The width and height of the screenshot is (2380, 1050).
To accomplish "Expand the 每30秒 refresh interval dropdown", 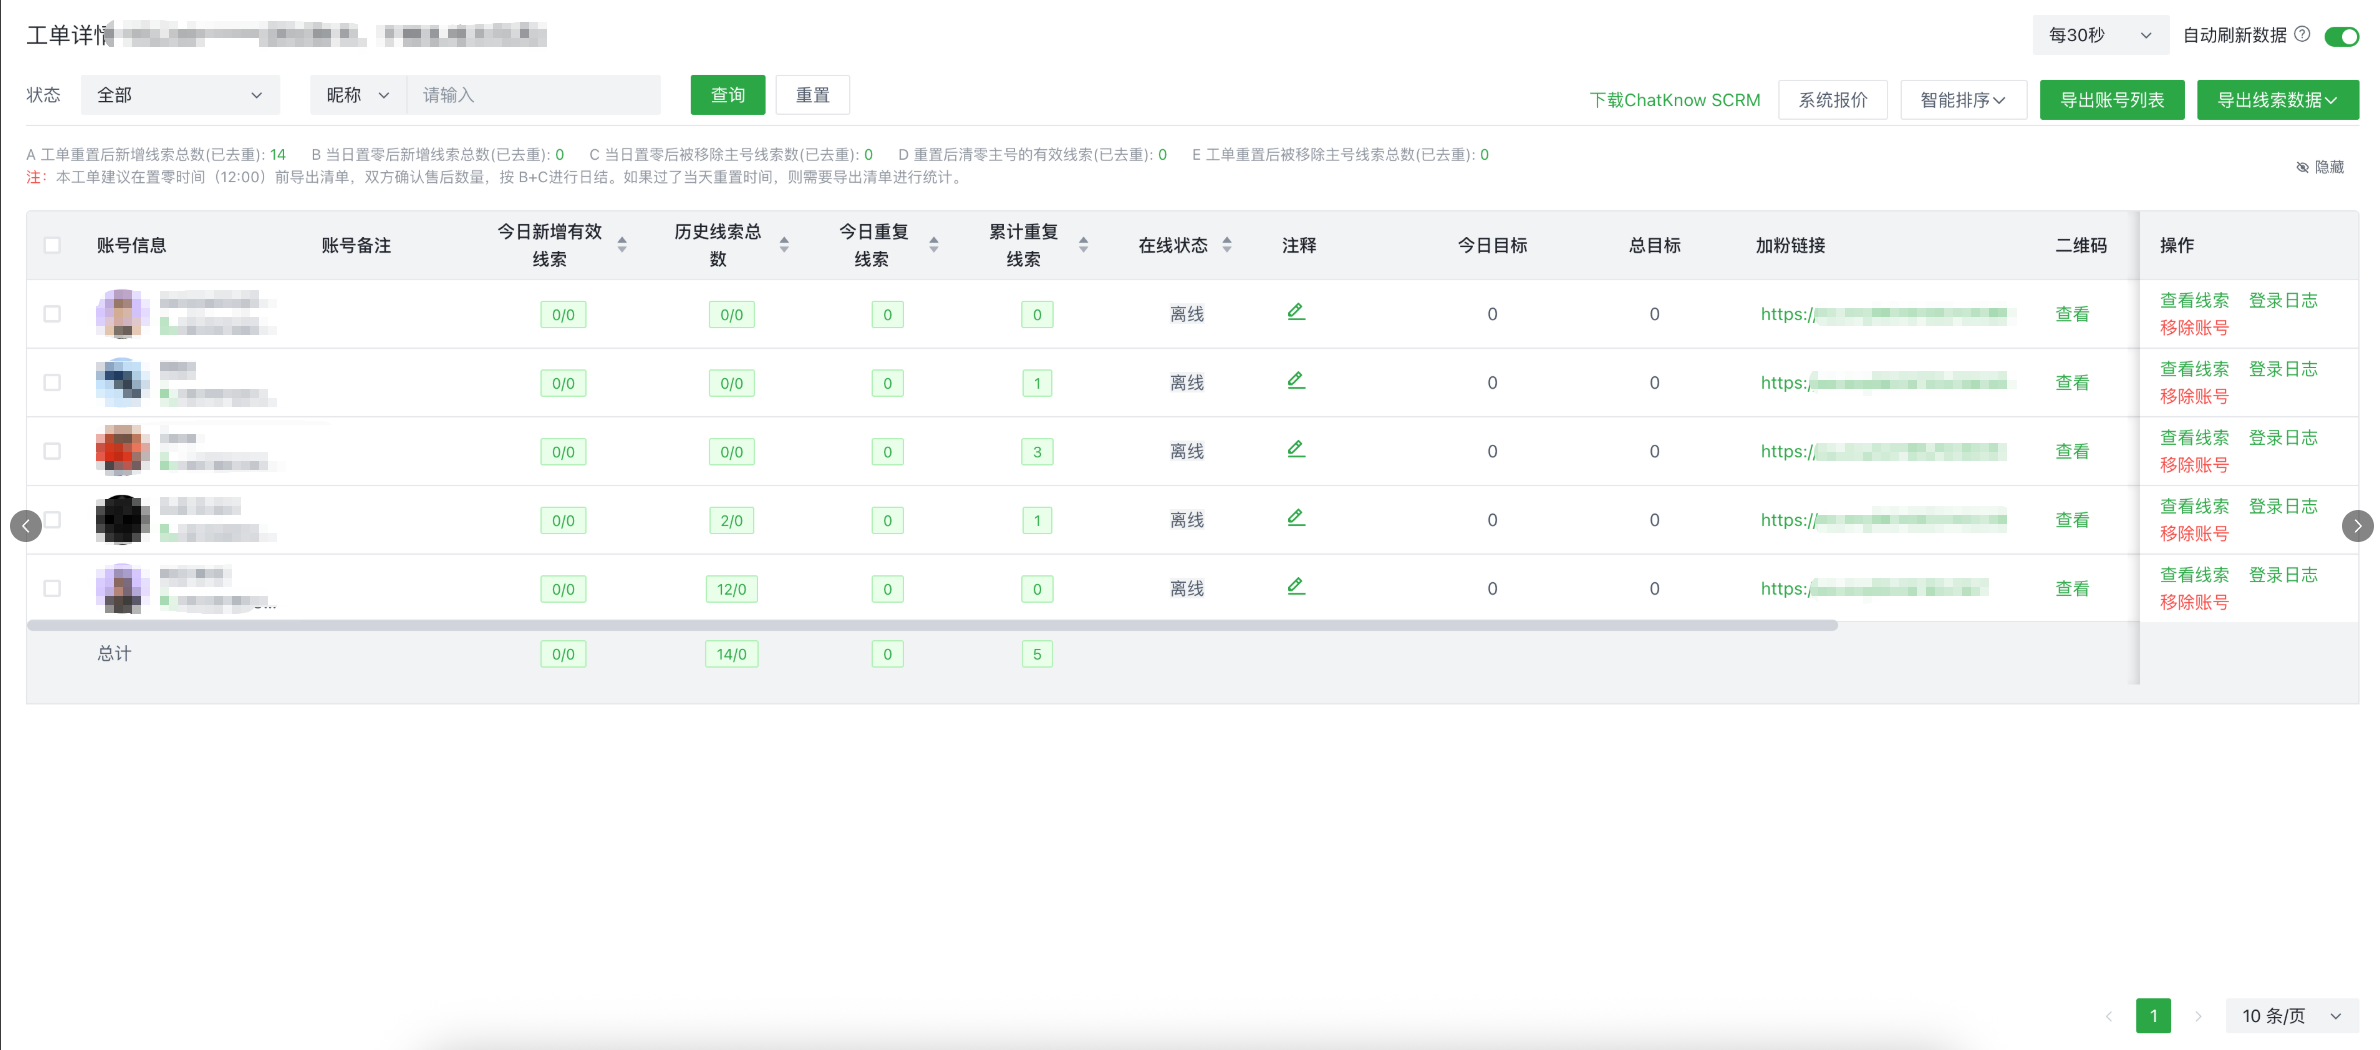I will [x=2099, y=35].
